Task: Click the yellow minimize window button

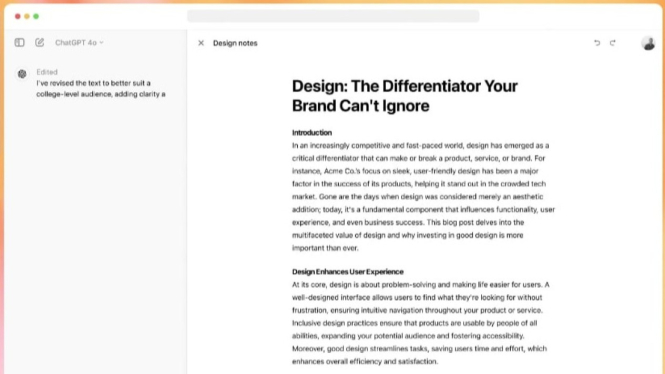Action: (27, 16)
